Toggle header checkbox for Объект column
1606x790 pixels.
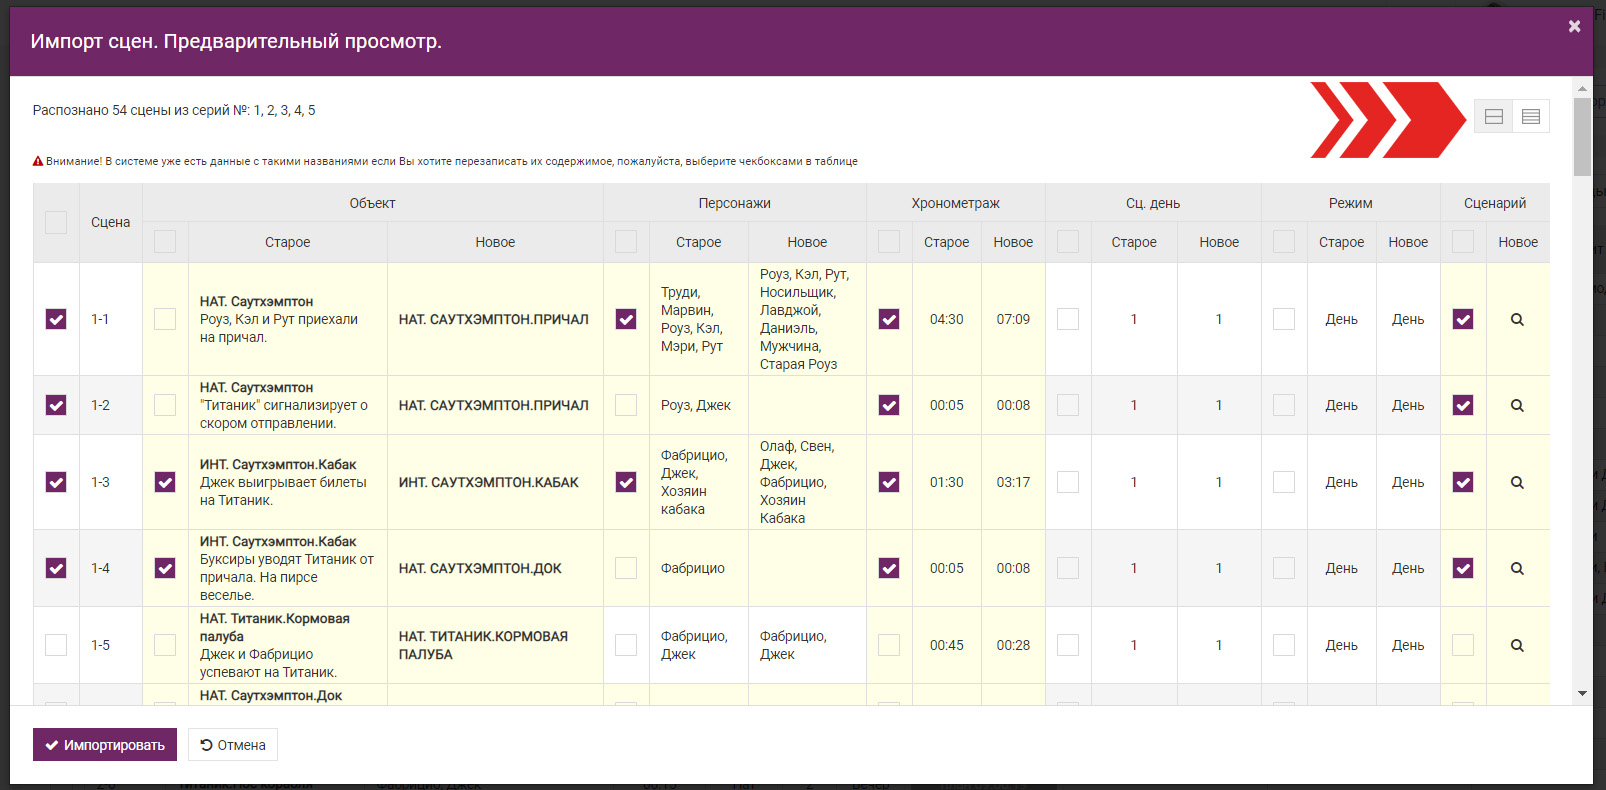tap(165, 242)
